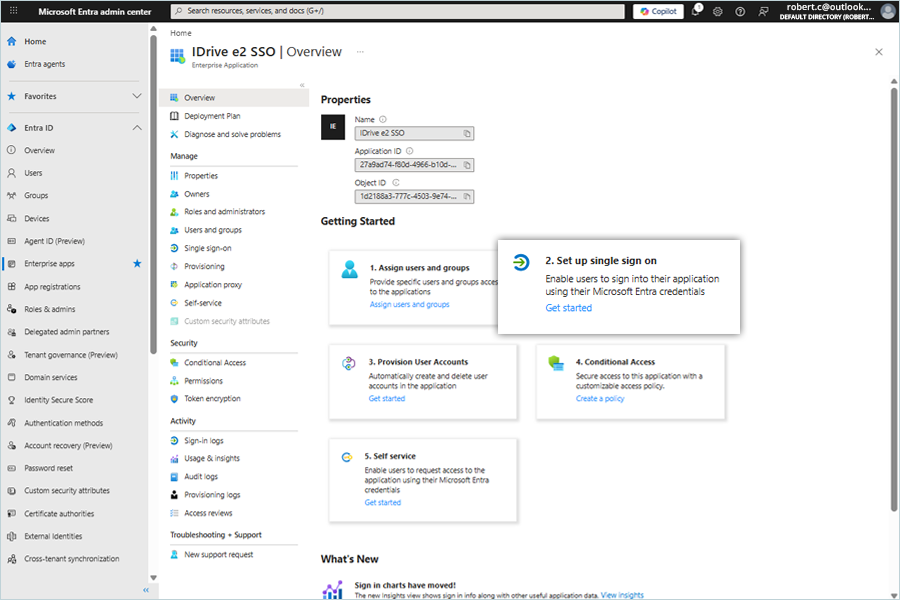Screen dimensions: 900x600
Task: Open the help question mark icon
Action: [x=740, y=11]
